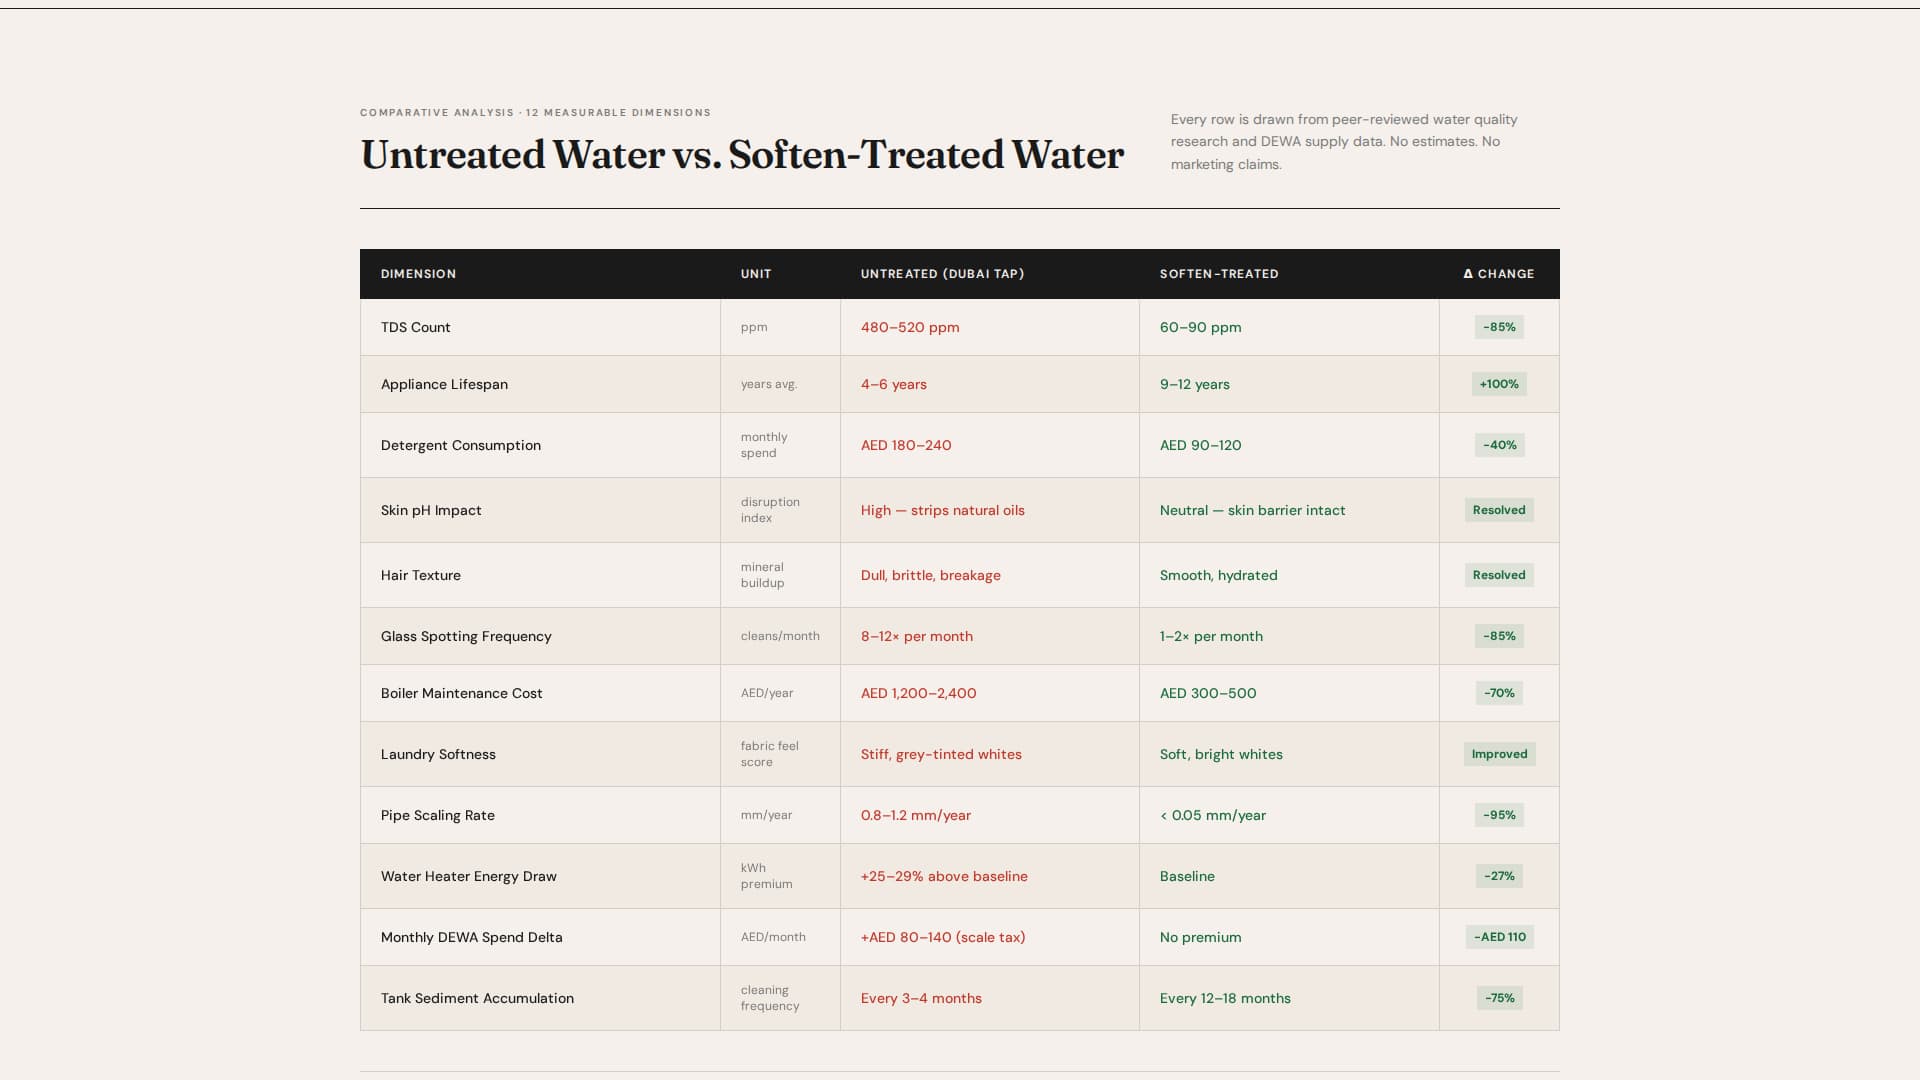
Task: Select 'Monthly DEWA Spend Delta' row label
Action: 471,937
